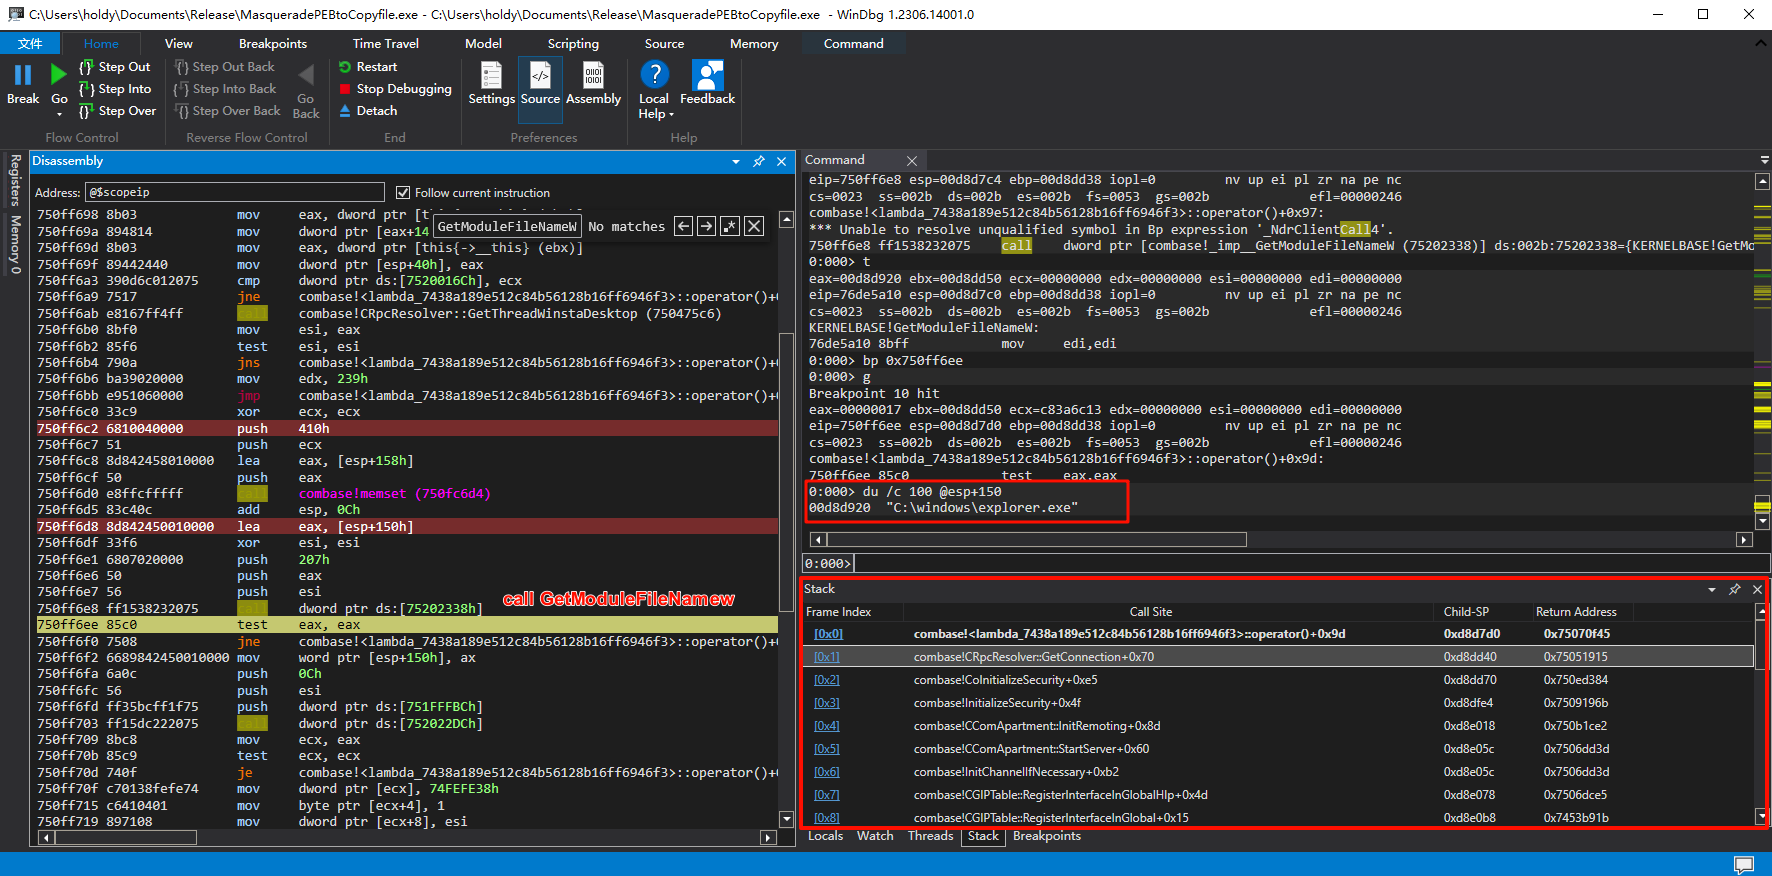Click the command prompt input field
The height and width of the screenshot is (876, 1772).
1311,564
